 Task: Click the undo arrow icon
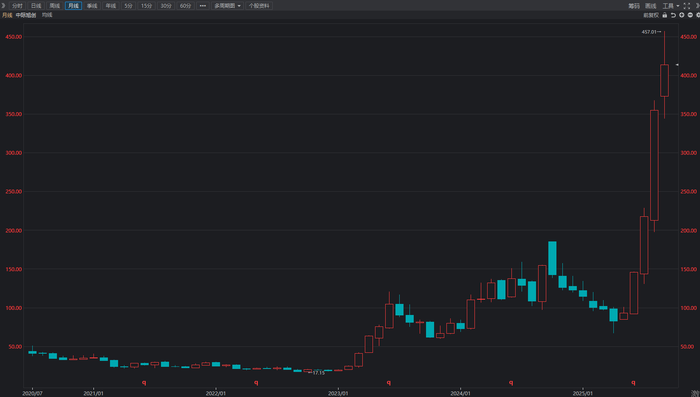coord(673,15)
